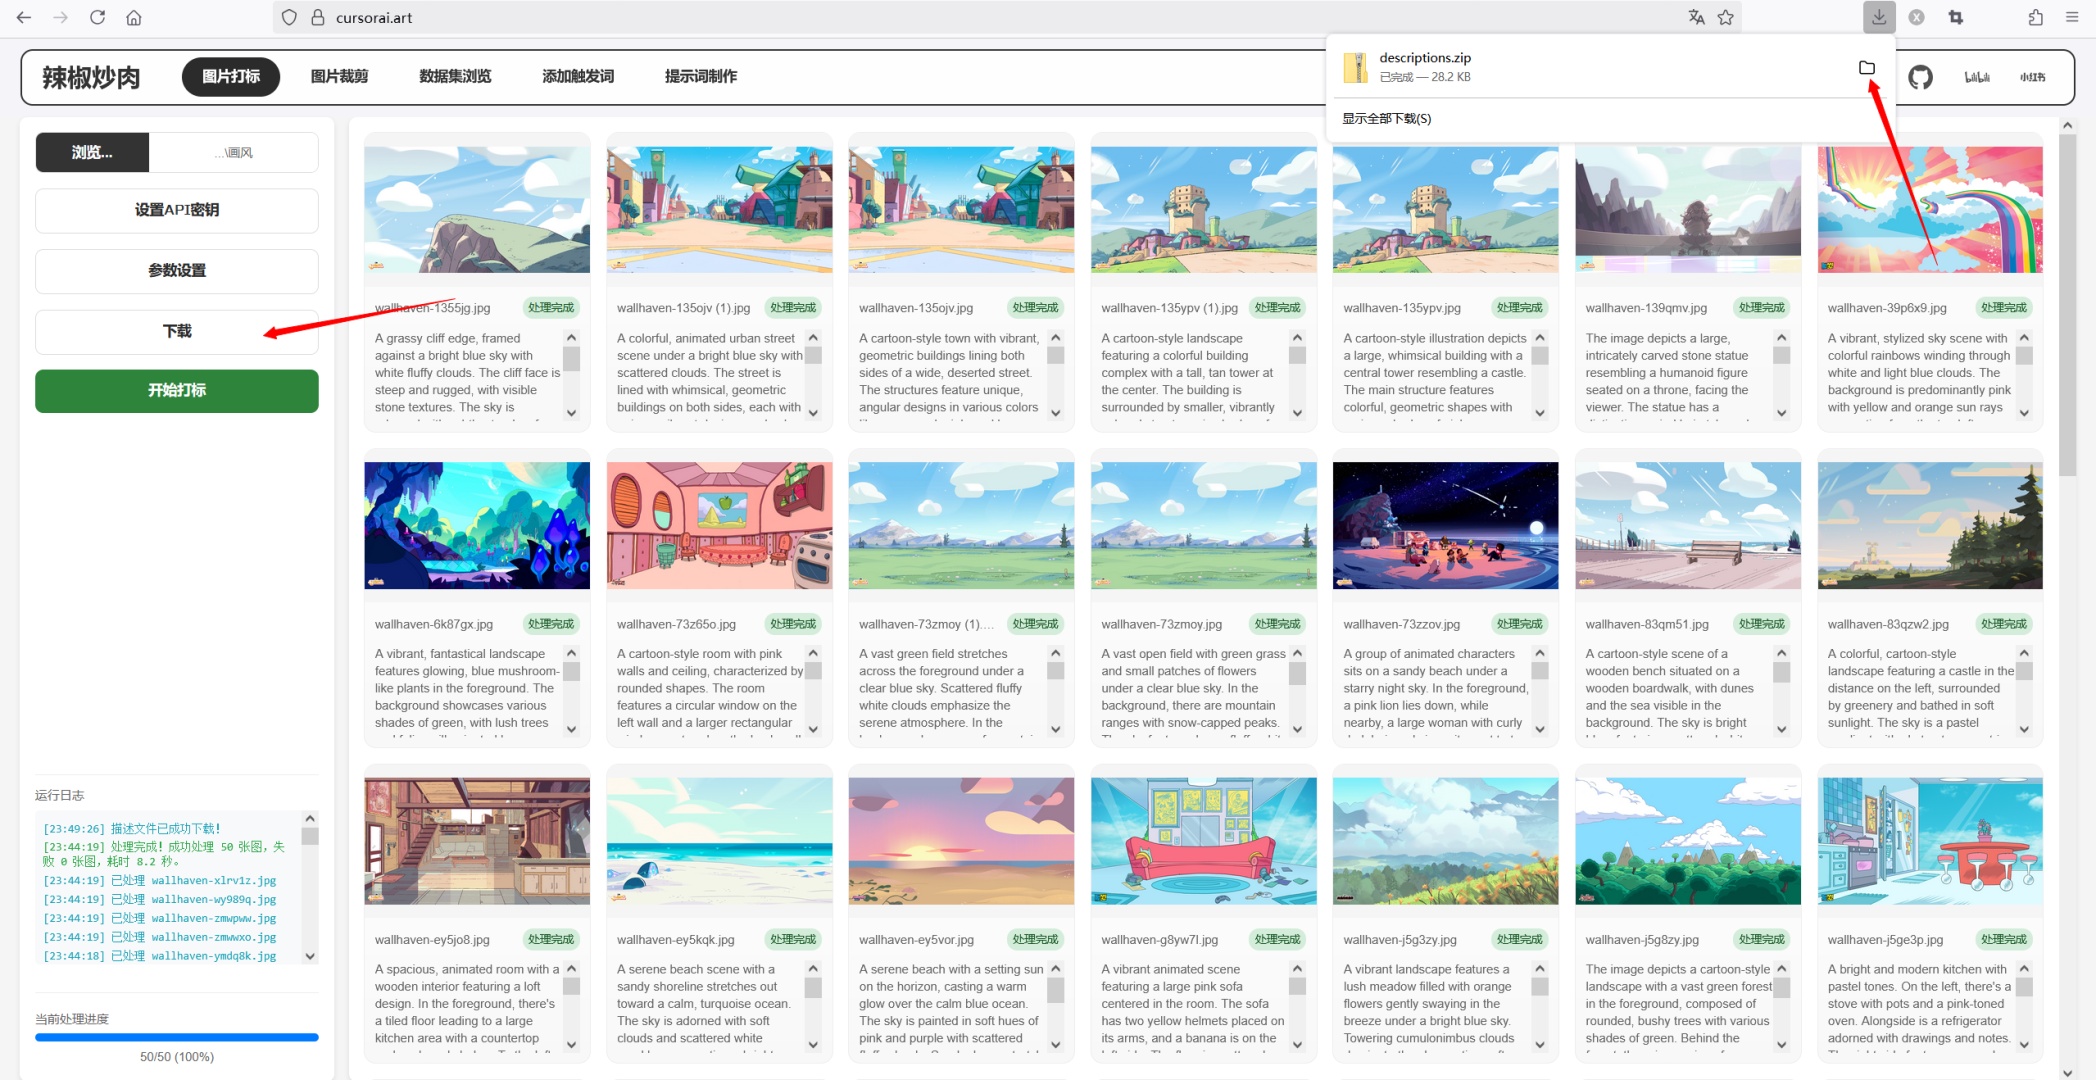This screenshot has height=1080, width=2096.
Task: Open the Xiaohongshu (小红书) link
Action: [x=2032, y=77]
